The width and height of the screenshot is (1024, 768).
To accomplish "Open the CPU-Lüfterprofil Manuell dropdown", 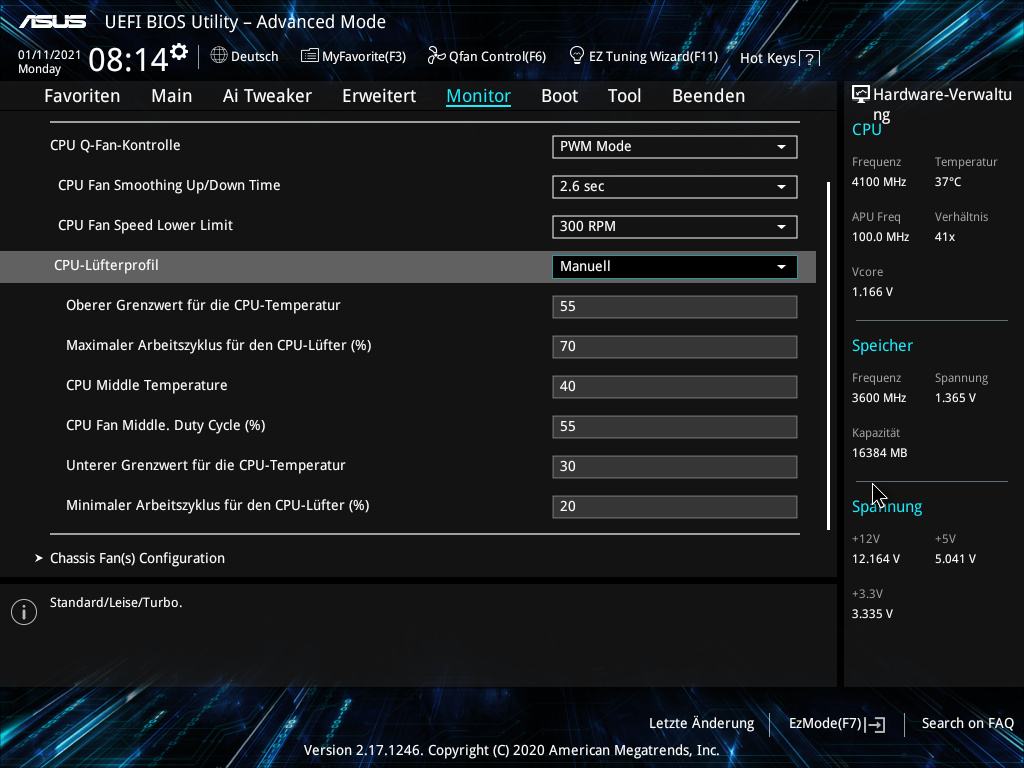I will point(675,266).
